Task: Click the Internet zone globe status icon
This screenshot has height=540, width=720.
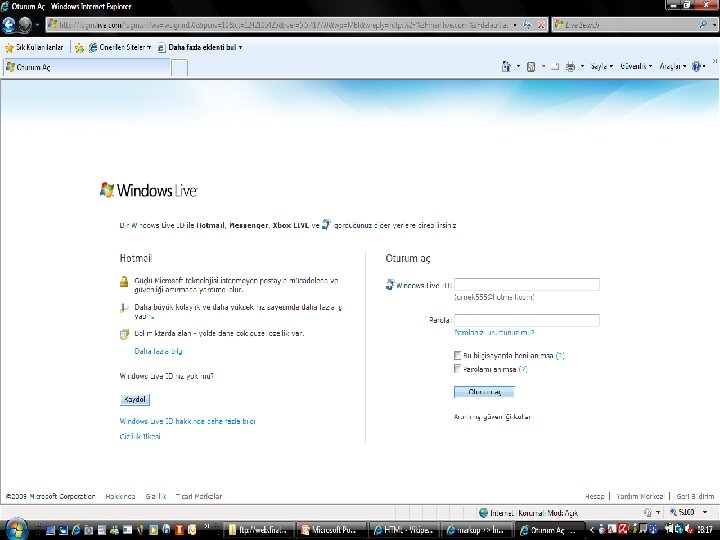Action: 483,512
